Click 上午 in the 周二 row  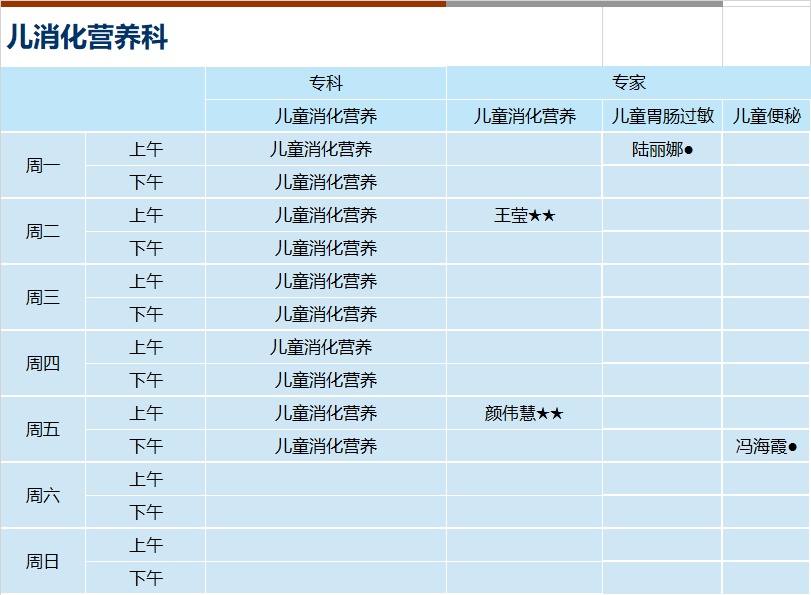pos(146,215)
